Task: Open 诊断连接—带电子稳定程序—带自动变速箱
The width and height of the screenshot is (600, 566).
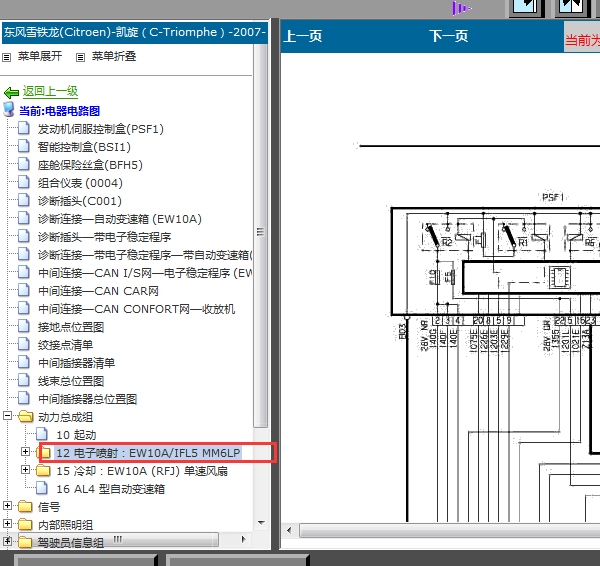Action: click(x=145, y=255)
